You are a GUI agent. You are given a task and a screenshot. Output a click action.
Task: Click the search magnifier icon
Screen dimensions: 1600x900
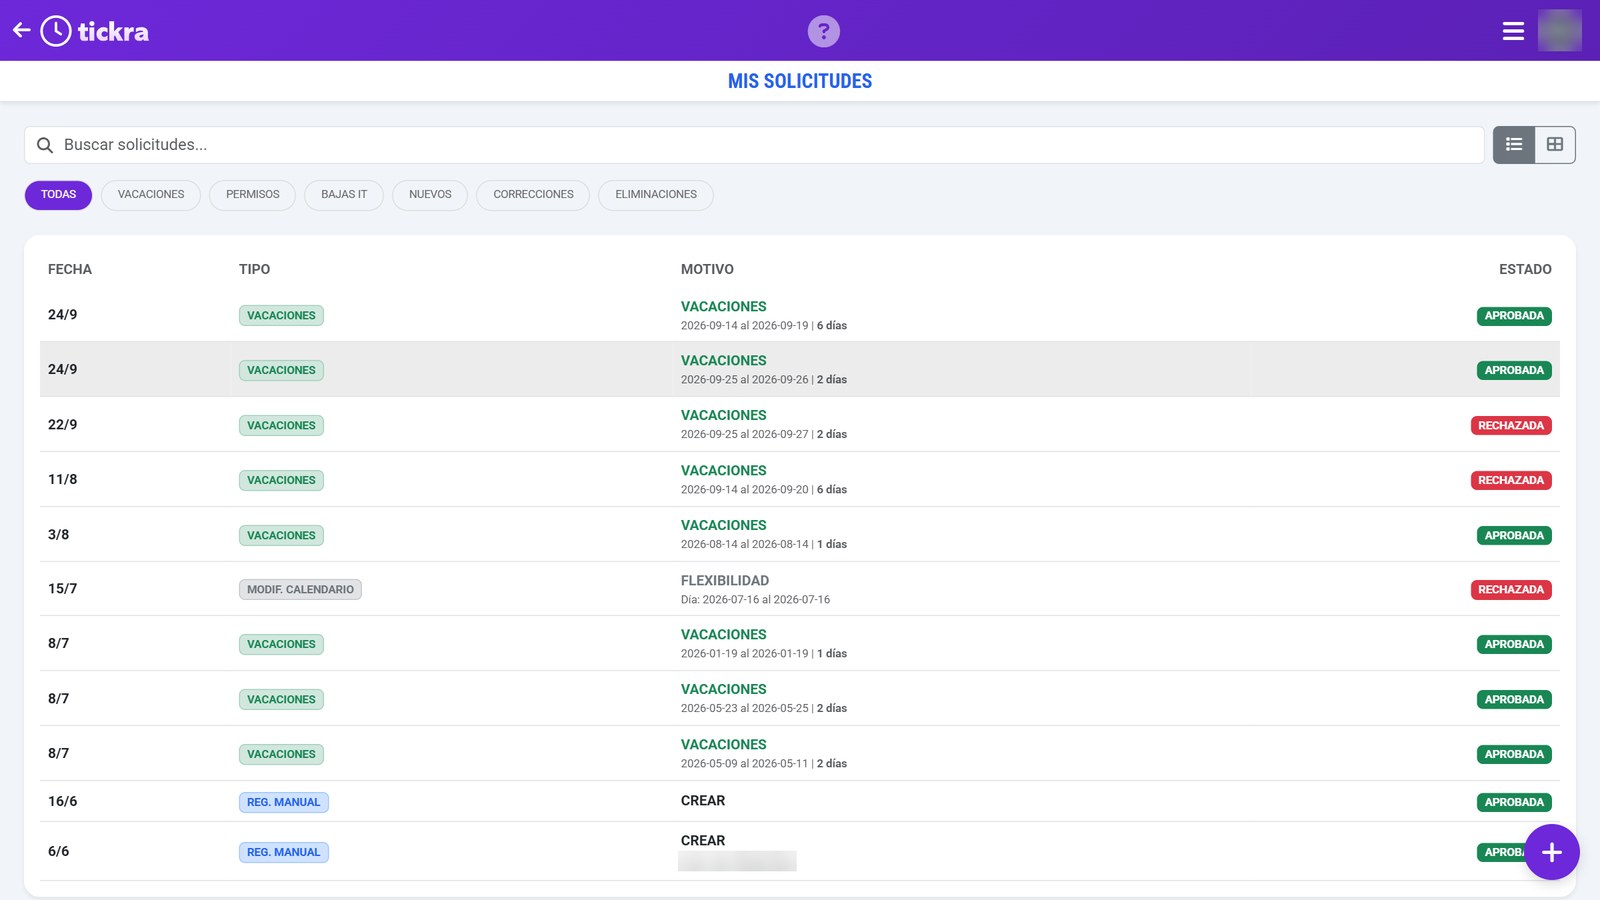[45, 145]
